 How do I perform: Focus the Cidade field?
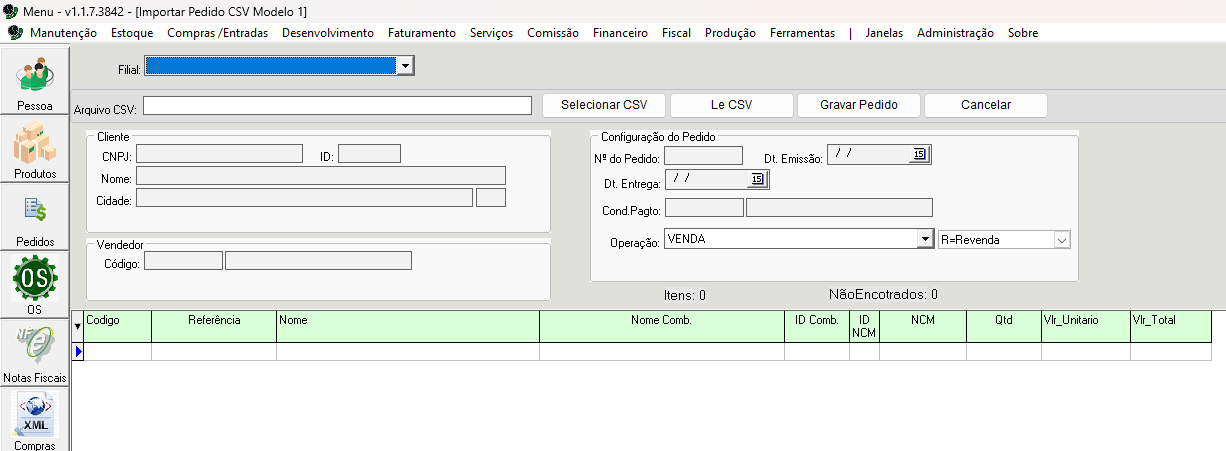[x=304, y=198]
